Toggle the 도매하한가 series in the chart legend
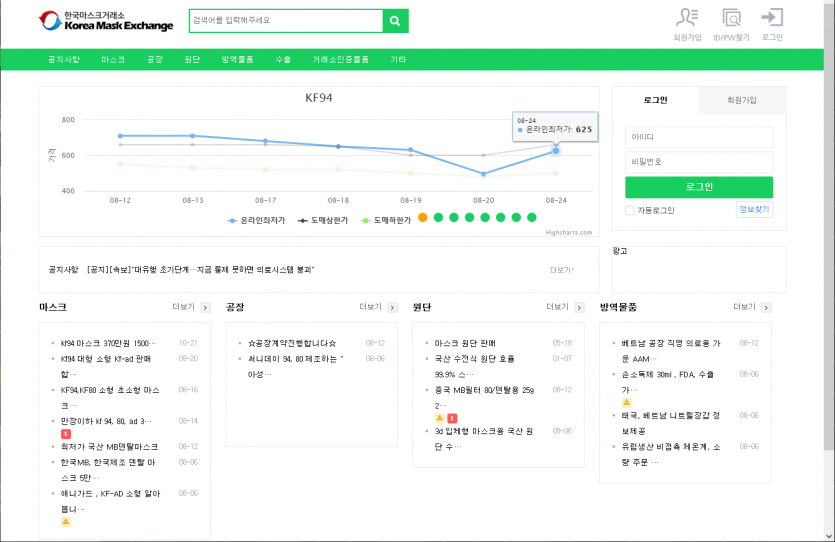 [385, 220]
